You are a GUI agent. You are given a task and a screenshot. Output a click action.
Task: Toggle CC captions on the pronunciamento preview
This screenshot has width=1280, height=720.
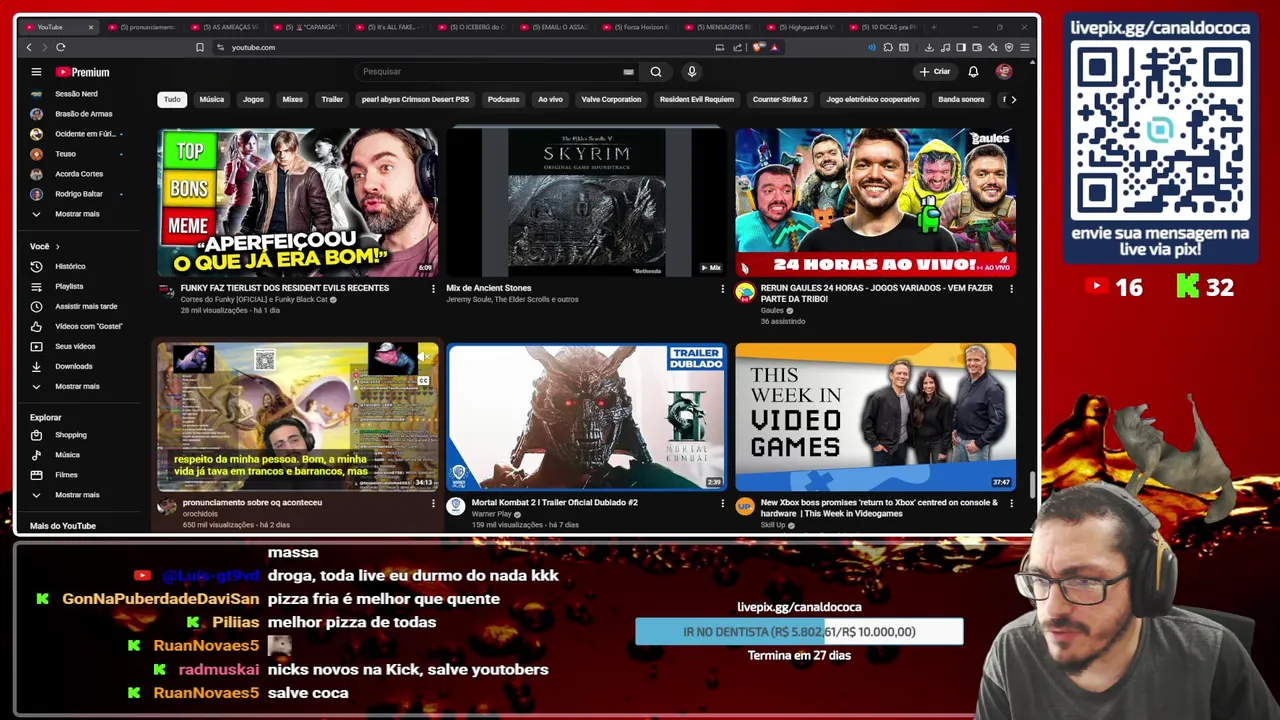coord(424,380)
